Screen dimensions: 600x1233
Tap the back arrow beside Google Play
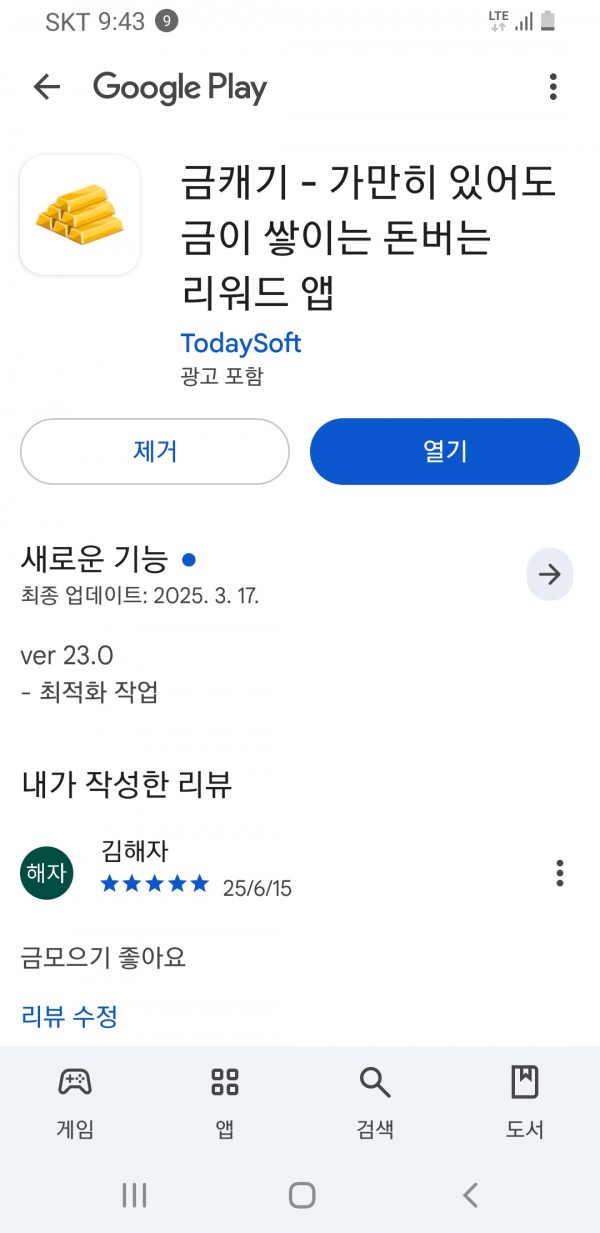[47, 87]
